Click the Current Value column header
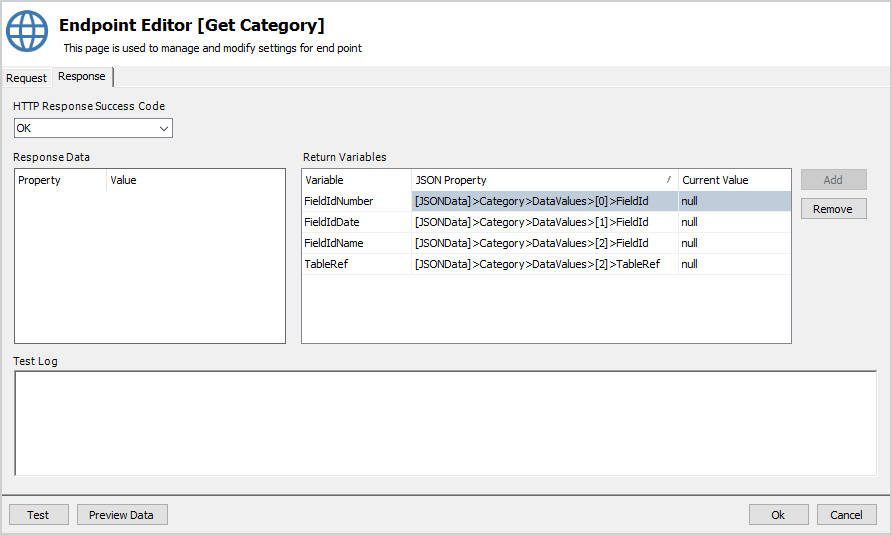 coord(734,180)
